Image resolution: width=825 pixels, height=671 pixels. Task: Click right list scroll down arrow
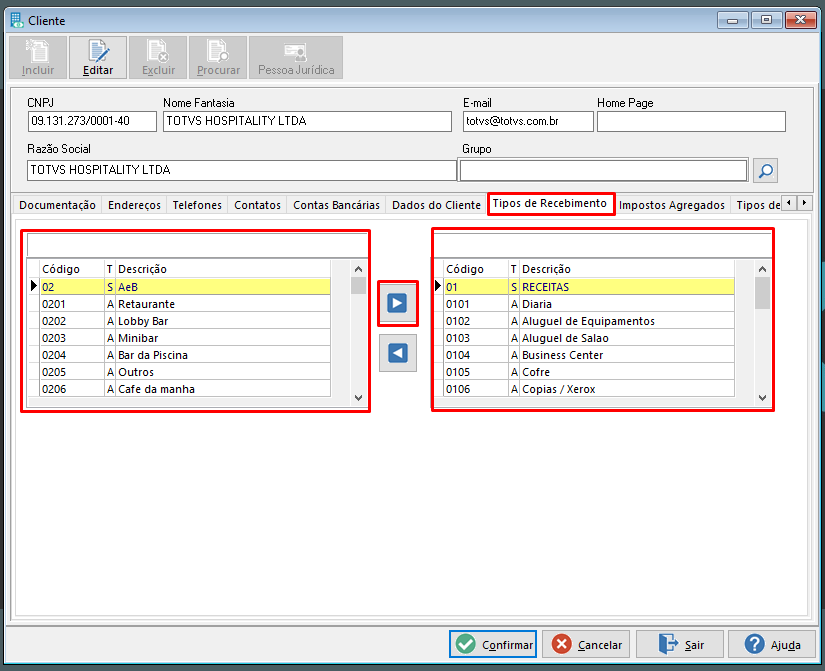click(762, 398)
